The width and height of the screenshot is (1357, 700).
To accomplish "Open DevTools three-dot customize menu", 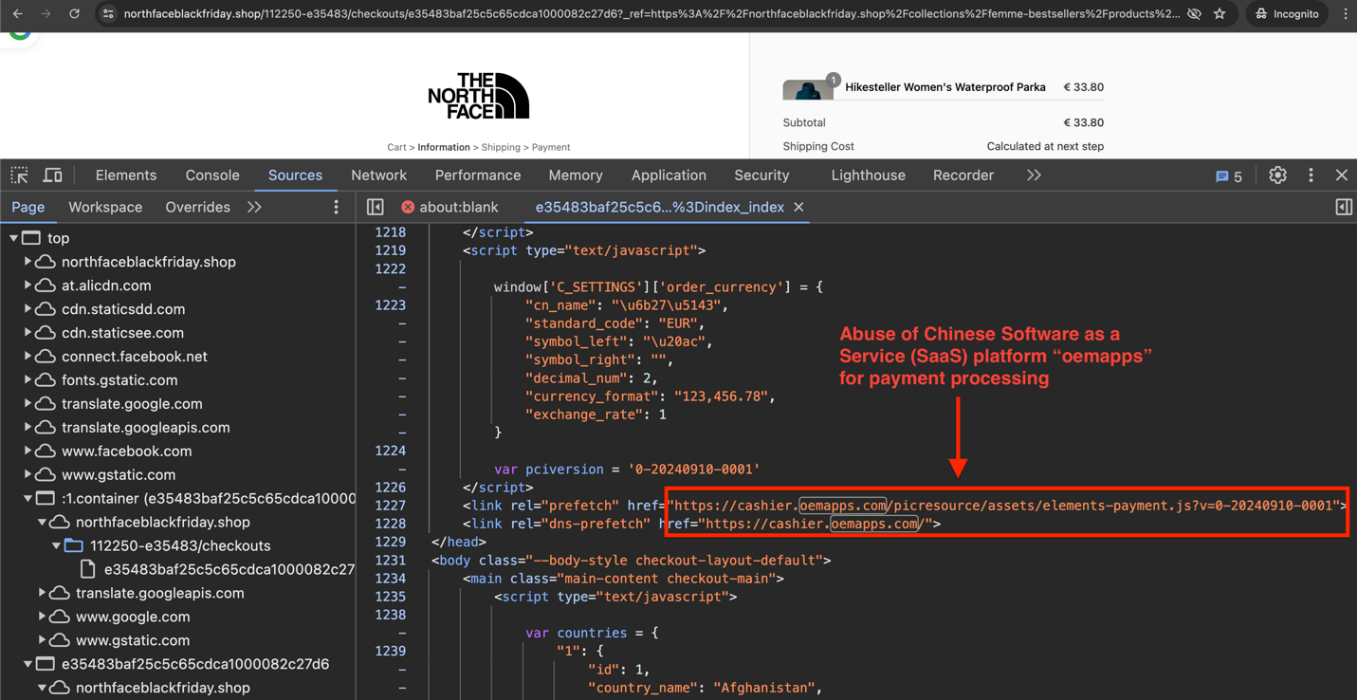I will pyautogui.click(x=1311, y=175).
